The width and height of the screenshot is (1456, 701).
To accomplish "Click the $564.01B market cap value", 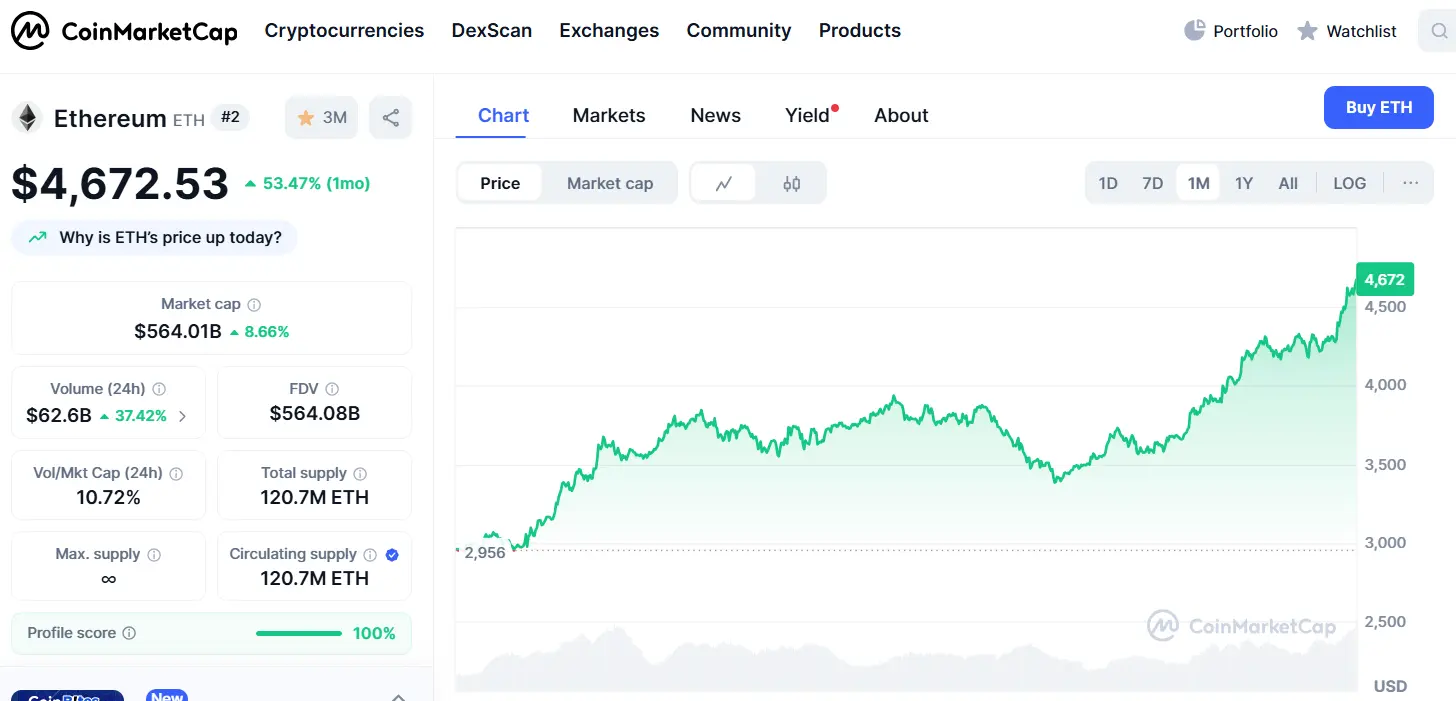I will pos(177,331).
